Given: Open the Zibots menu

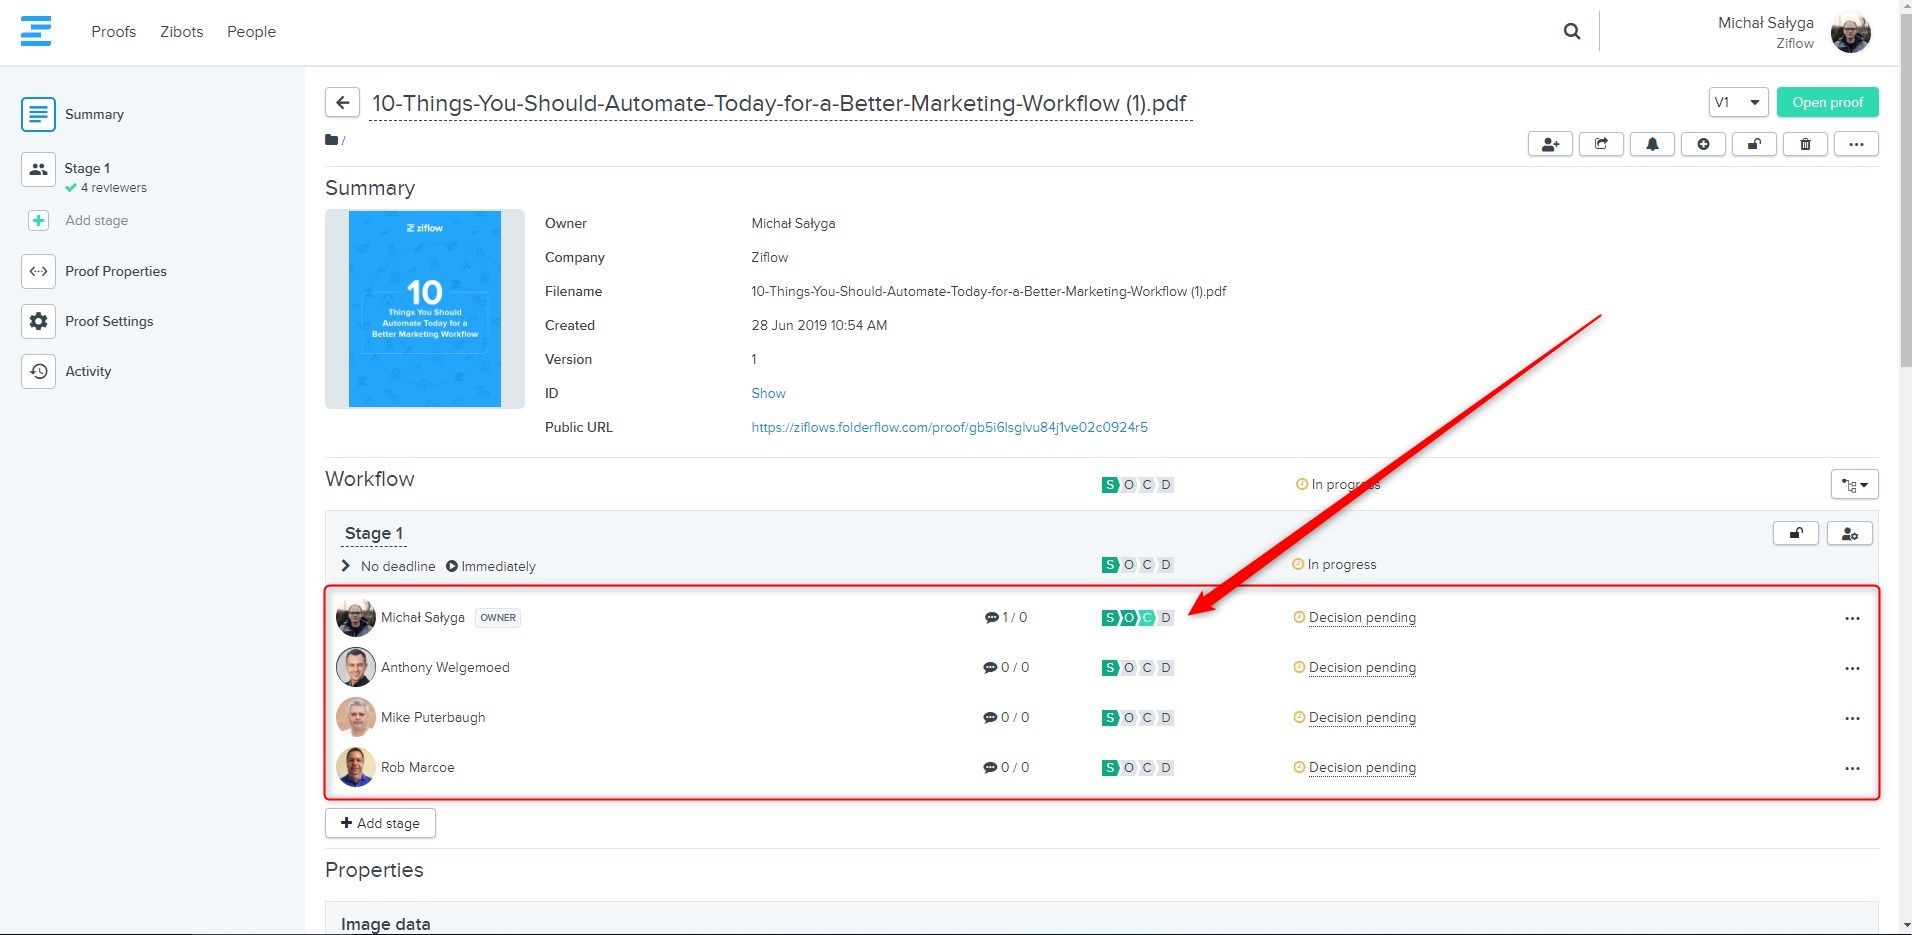Looking at the screenshot, I should [x=181, y=32].
